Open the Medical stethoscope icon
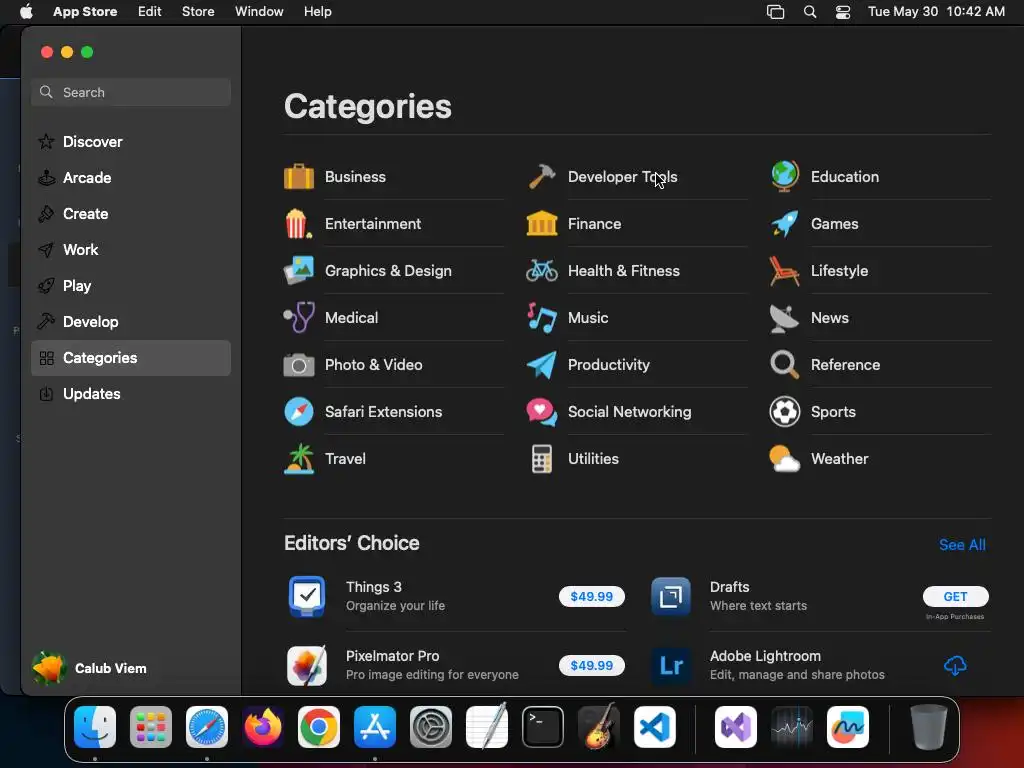 (x=299, y=317)
